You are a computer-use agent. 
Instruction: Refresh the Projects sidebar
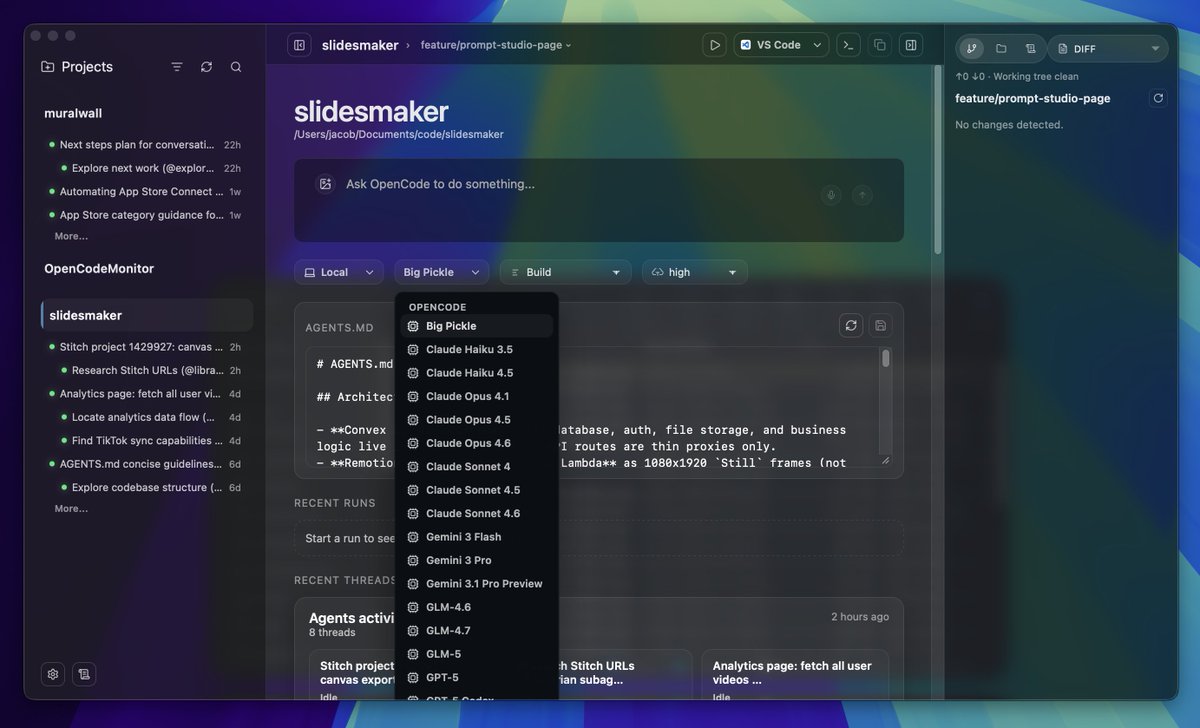pos(206,67)
